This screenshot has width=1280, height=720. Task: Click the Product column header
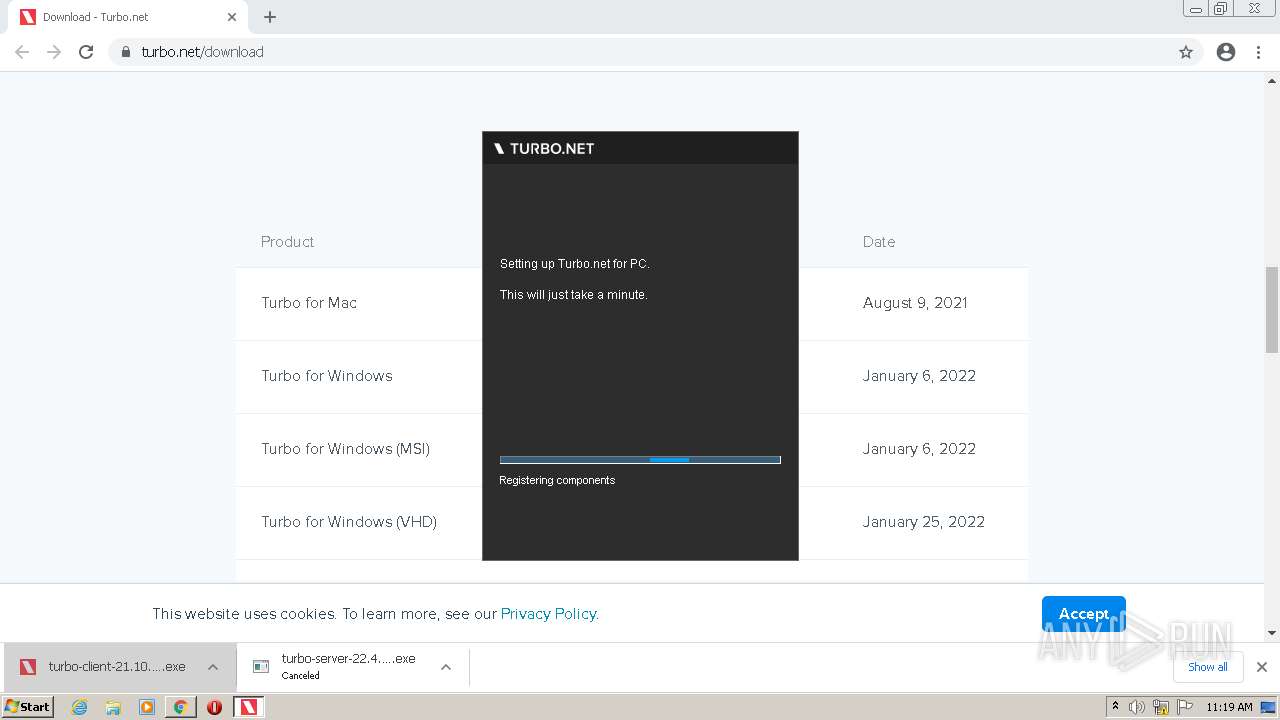[287, 242]
